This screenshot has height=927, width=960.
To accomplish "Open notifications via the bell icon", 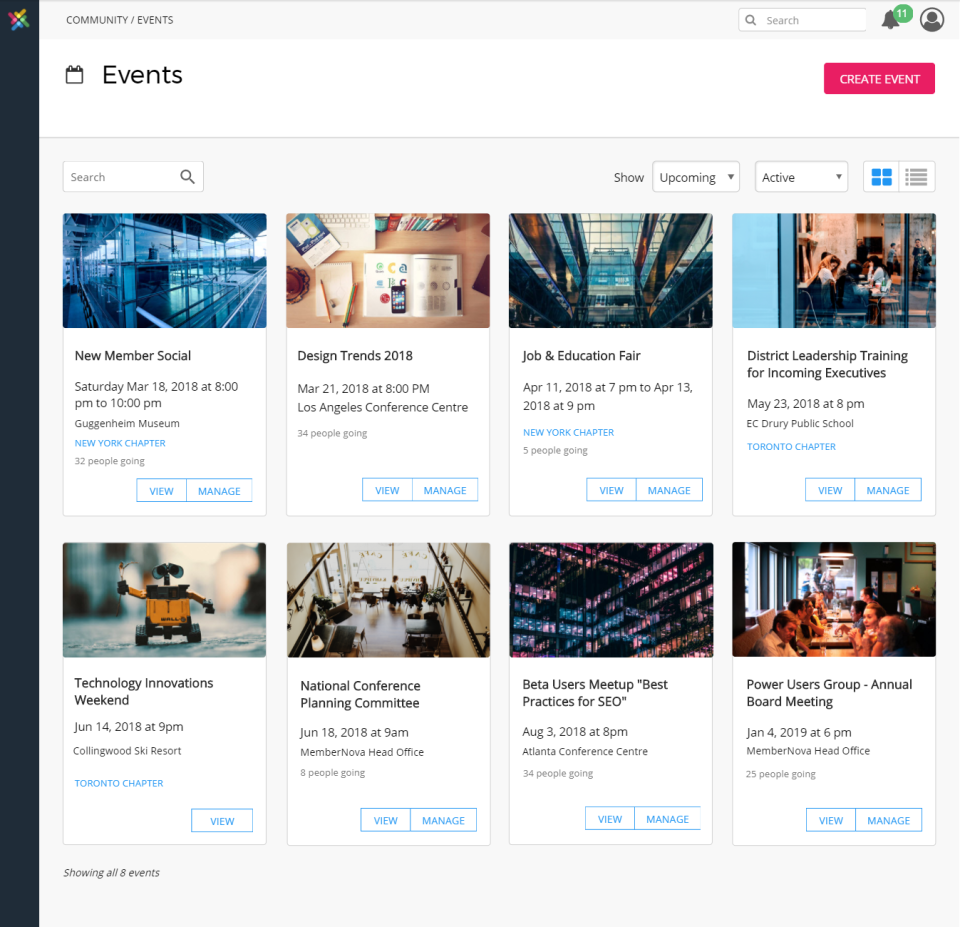I will [x=888, y=20].
